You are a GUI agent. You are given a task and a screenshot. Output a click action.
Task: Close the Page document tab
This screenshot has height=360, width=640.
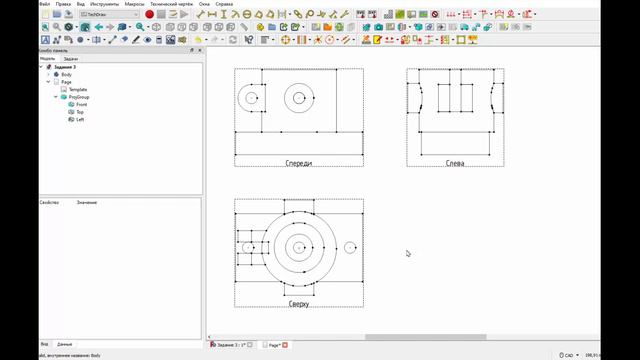[x=285, y=345]
